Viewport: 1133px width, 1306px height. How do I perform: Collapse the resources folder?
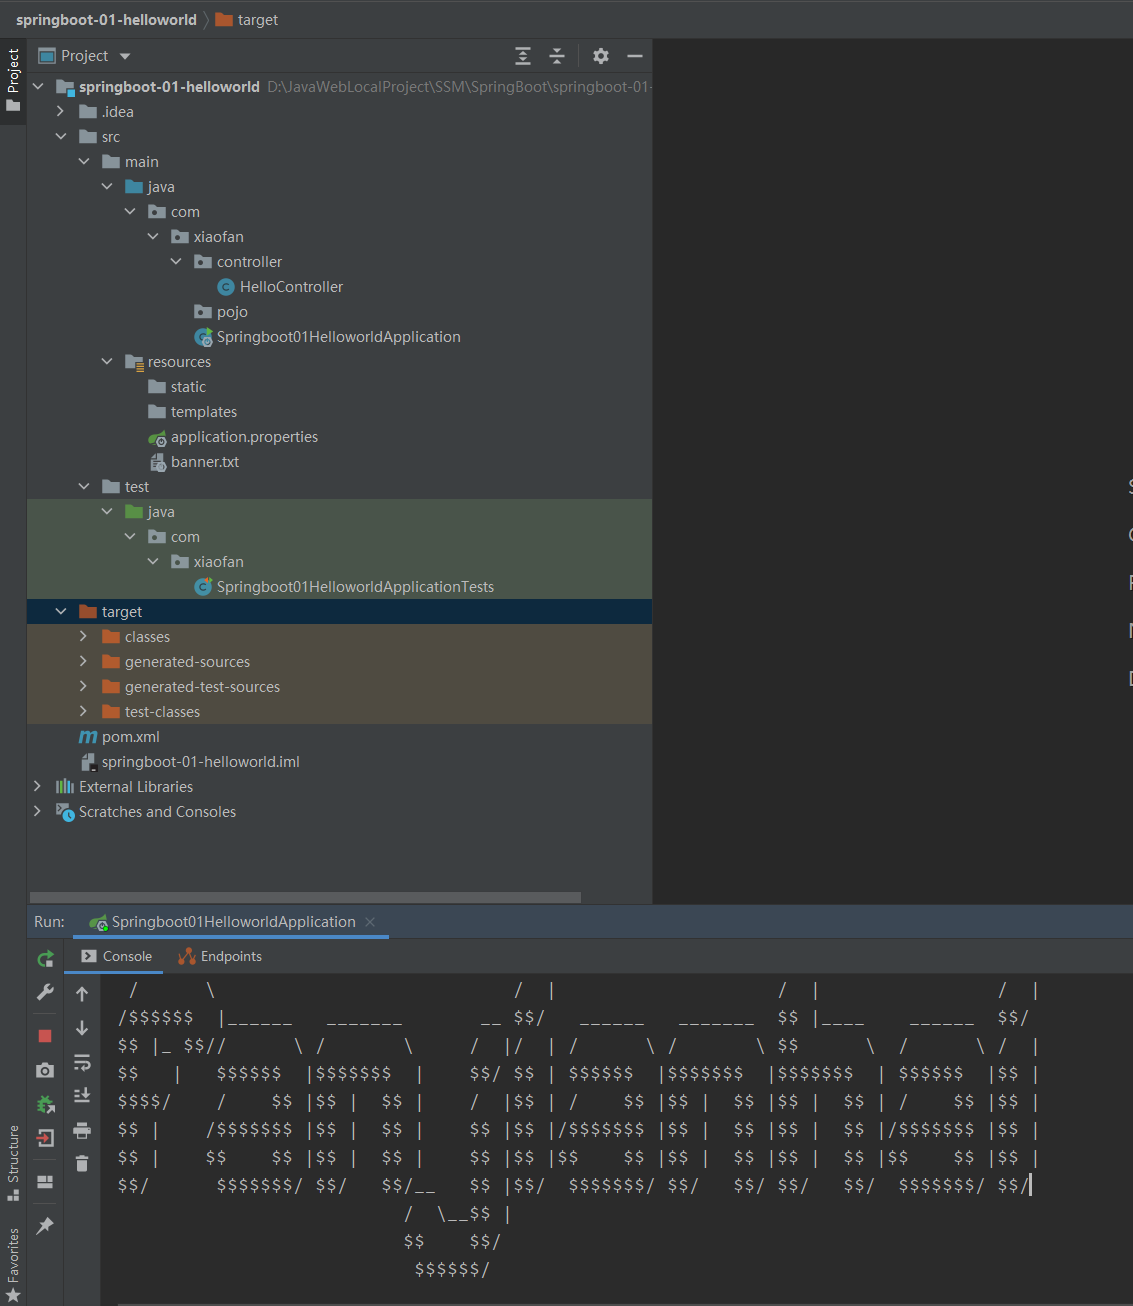(x=107, y=361)
